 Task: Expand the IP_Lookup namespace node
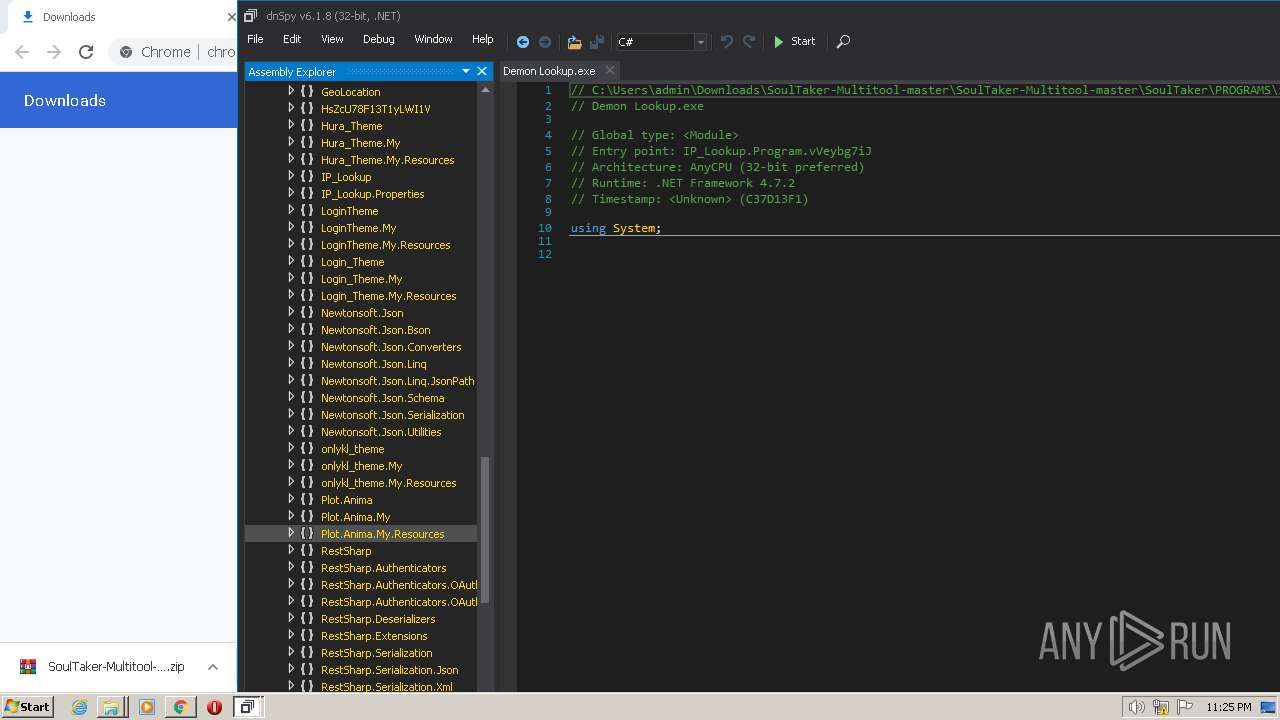pos(291,176)
